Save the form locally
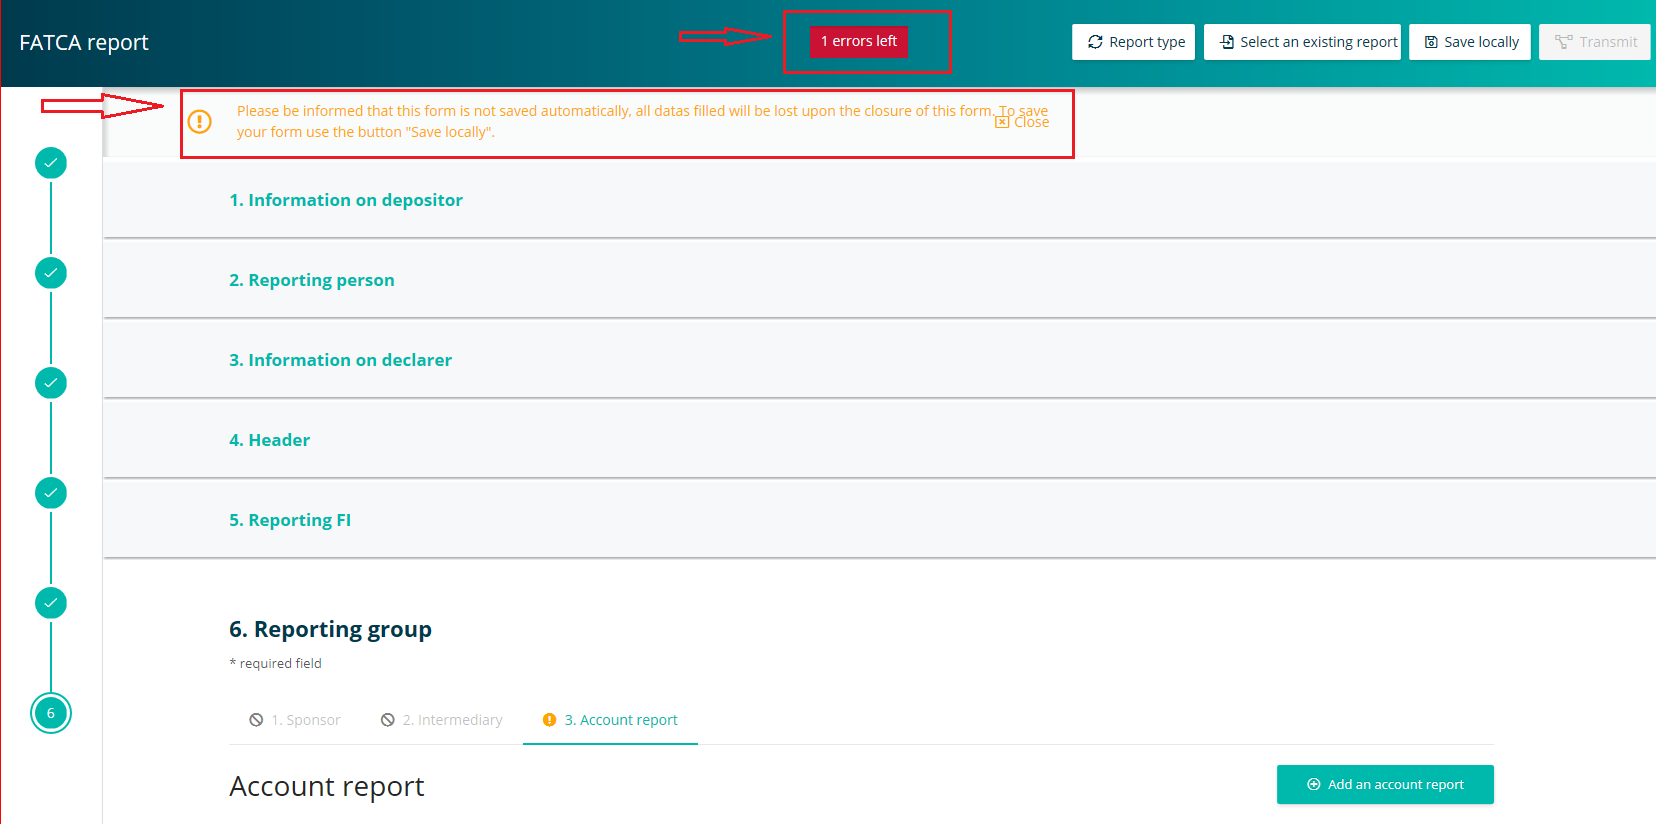1656x824 pixels. (x=1470, y=42)
